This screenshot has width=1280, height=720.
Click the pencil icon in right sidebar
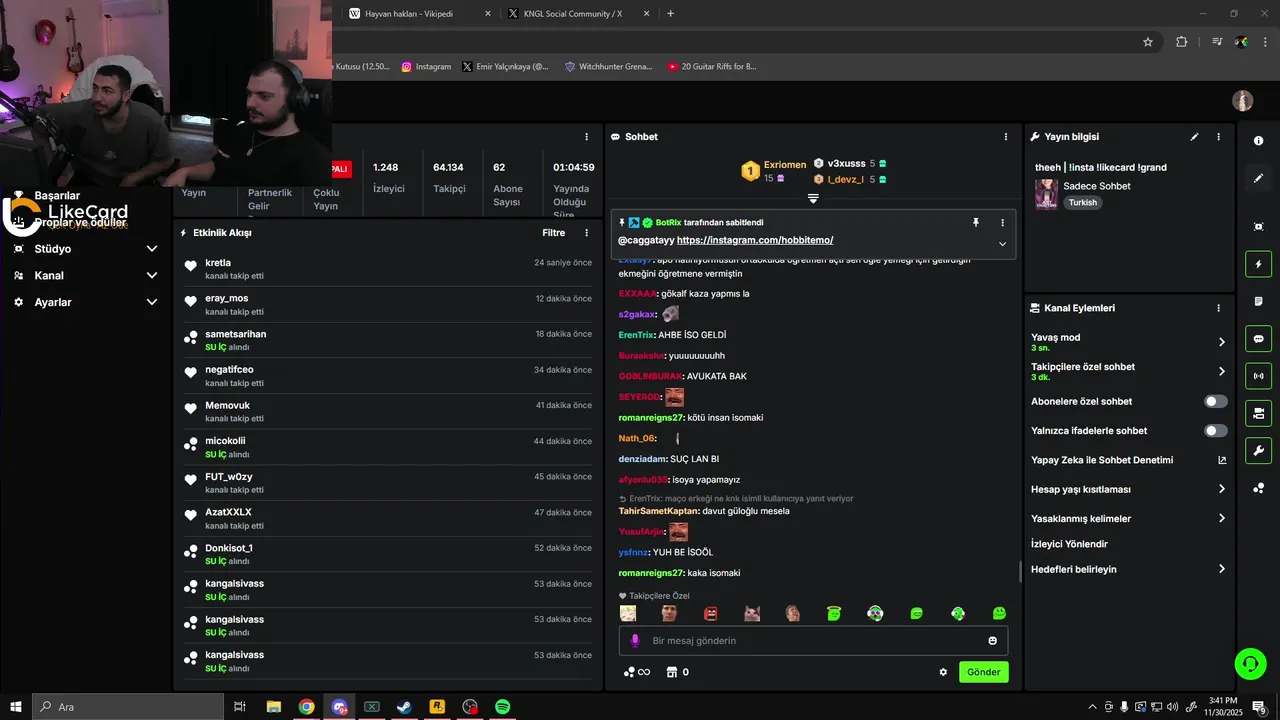tap(1258, 178)
